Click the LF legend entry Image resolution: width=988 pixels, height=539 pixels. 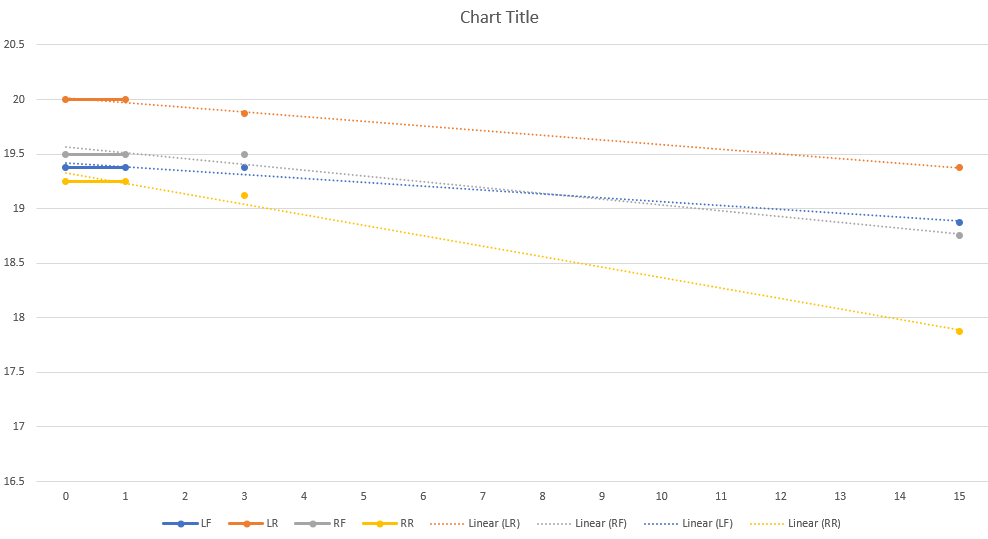(x=187, y=523)
